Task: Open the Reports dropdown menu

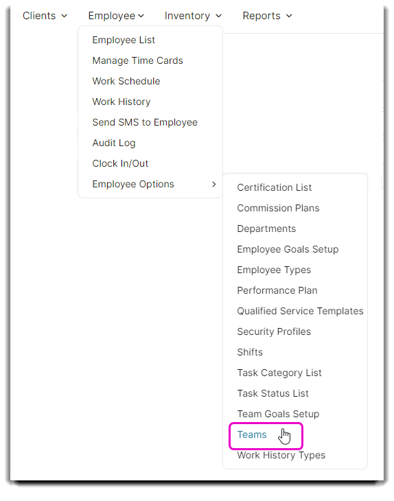Action: (x=267, y=16)
